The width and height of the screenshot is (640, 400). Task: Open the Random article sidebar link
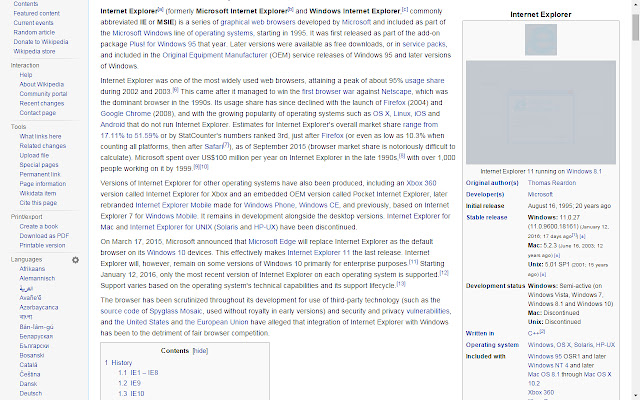[34, 32]
